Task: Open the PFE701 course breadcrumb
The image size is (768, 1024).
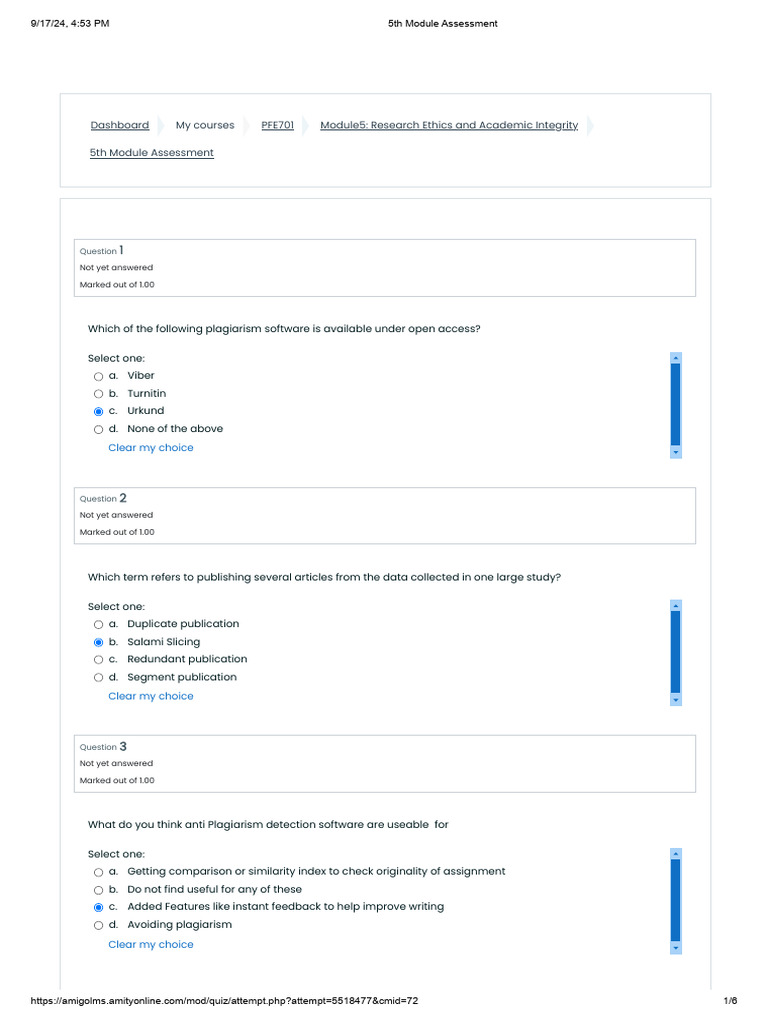Action: (x=278, y=125)
